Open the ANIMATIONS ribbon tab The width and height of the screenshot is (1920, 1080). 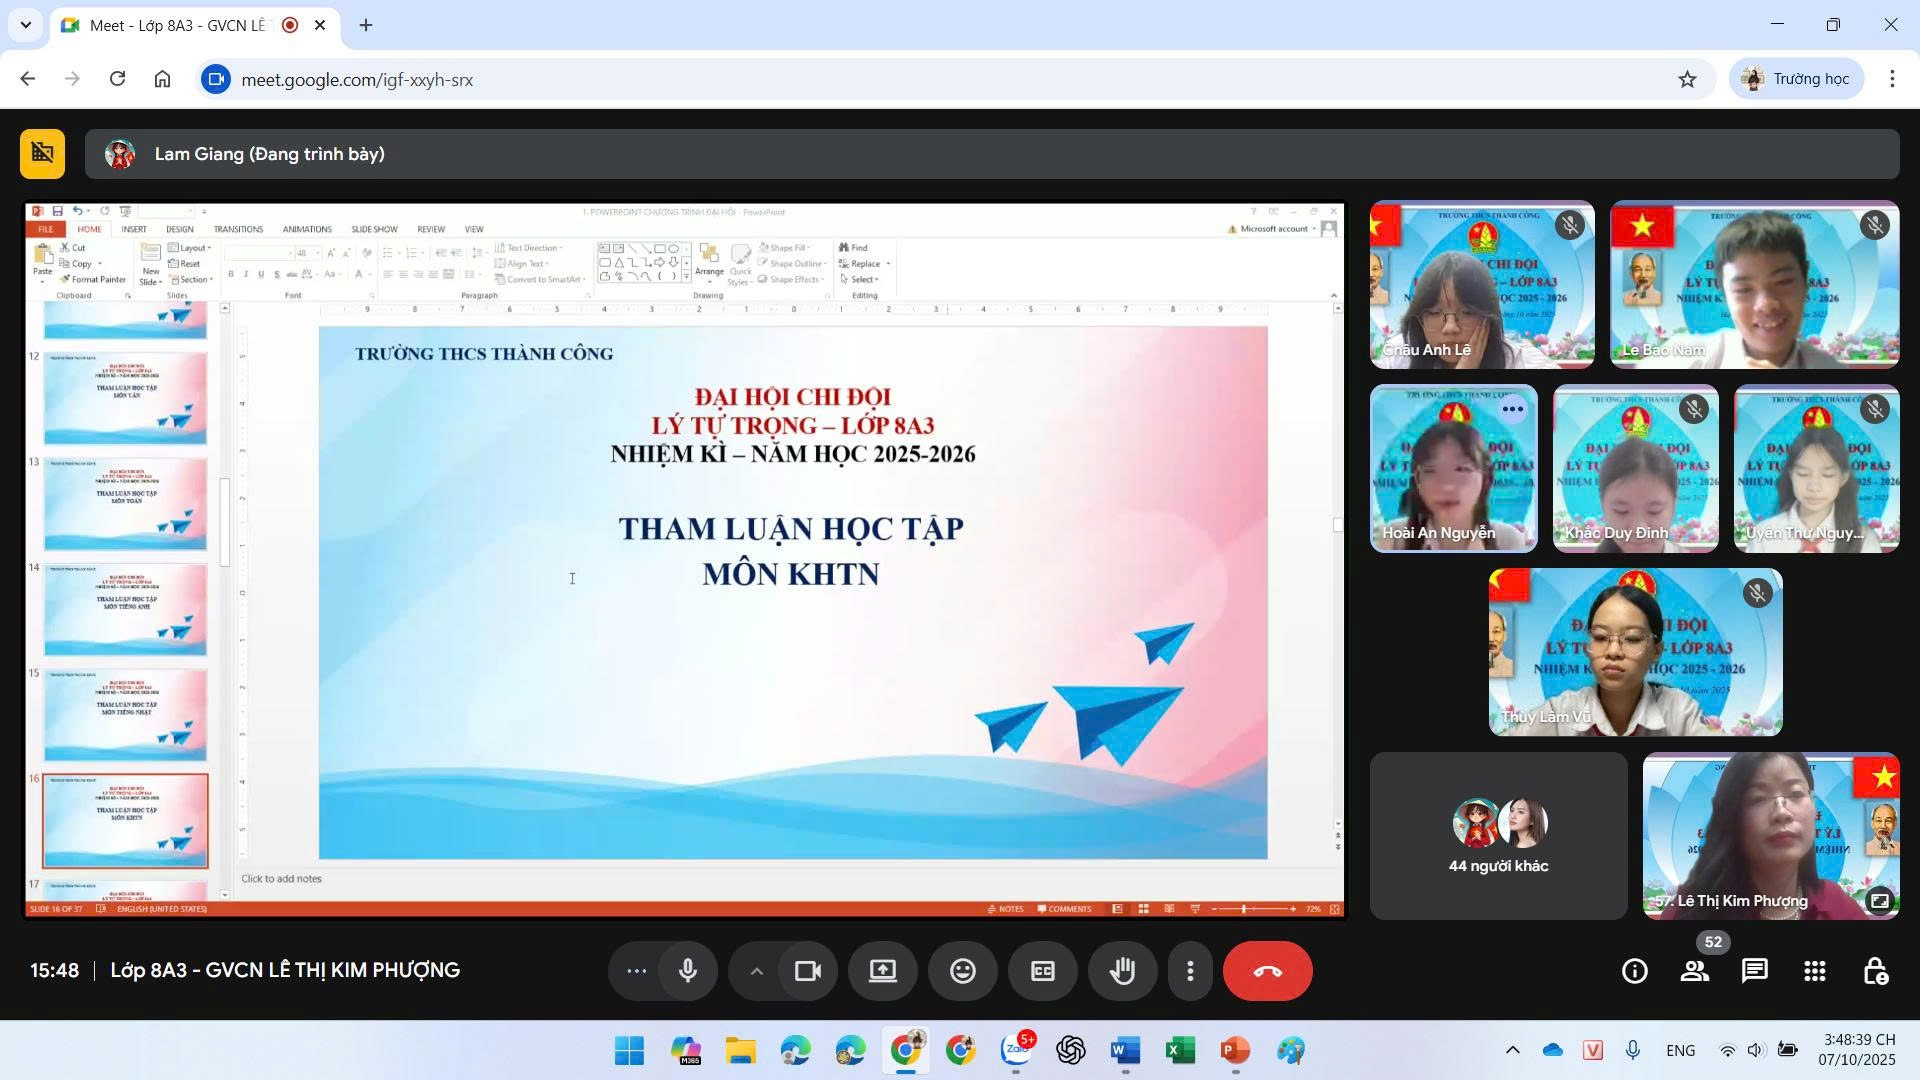pyautogui.click(x=307, y=228)
